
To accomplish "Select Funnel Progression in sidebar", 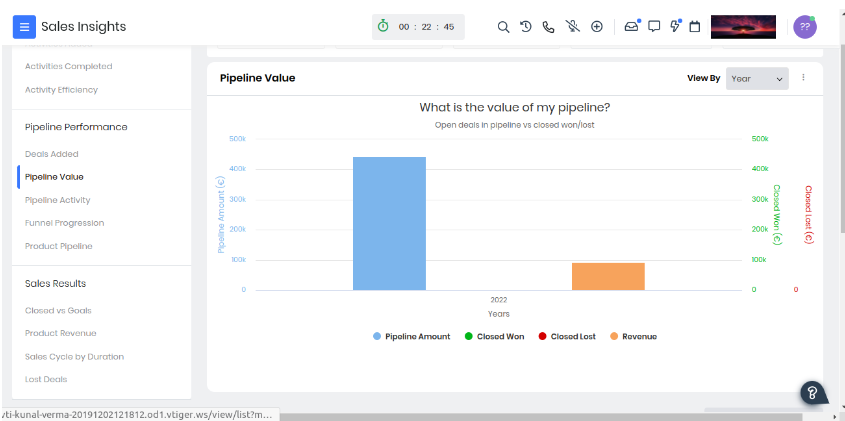I will tap(64, 223).
